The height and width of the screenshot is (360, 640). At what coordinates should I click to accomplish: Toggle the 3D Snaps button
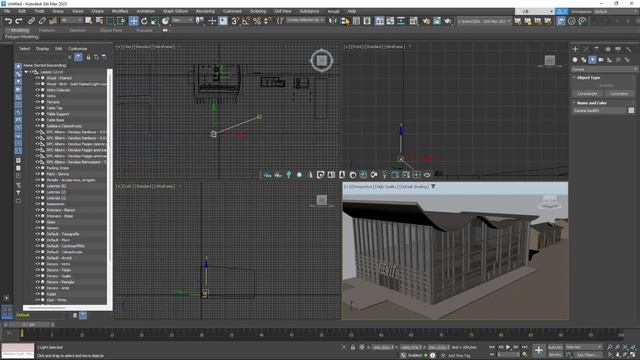[x=235, y=21]
